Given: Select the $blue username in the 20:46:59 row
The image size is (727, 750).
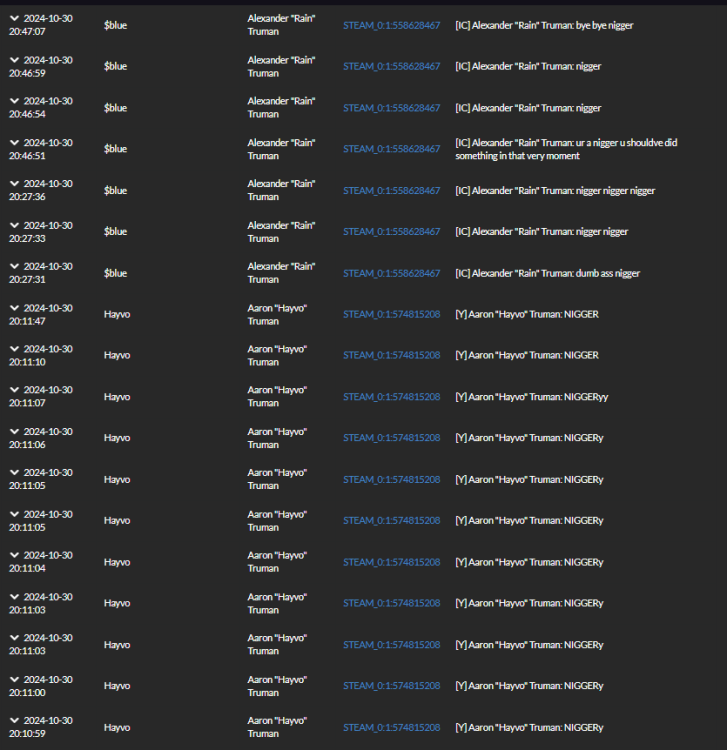Looking at the screenshot, I should tap(115, 66).
